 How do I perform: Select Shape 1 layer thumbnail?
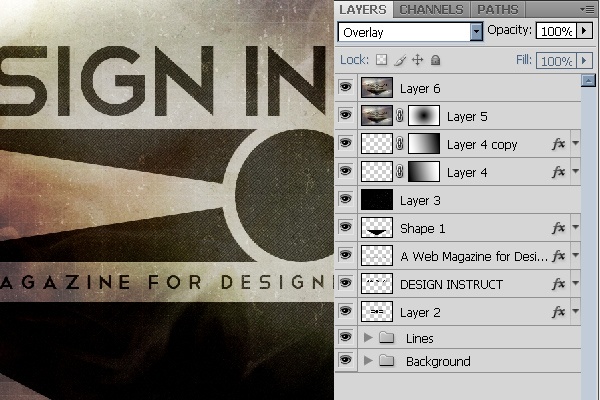[x=377, y=228]
